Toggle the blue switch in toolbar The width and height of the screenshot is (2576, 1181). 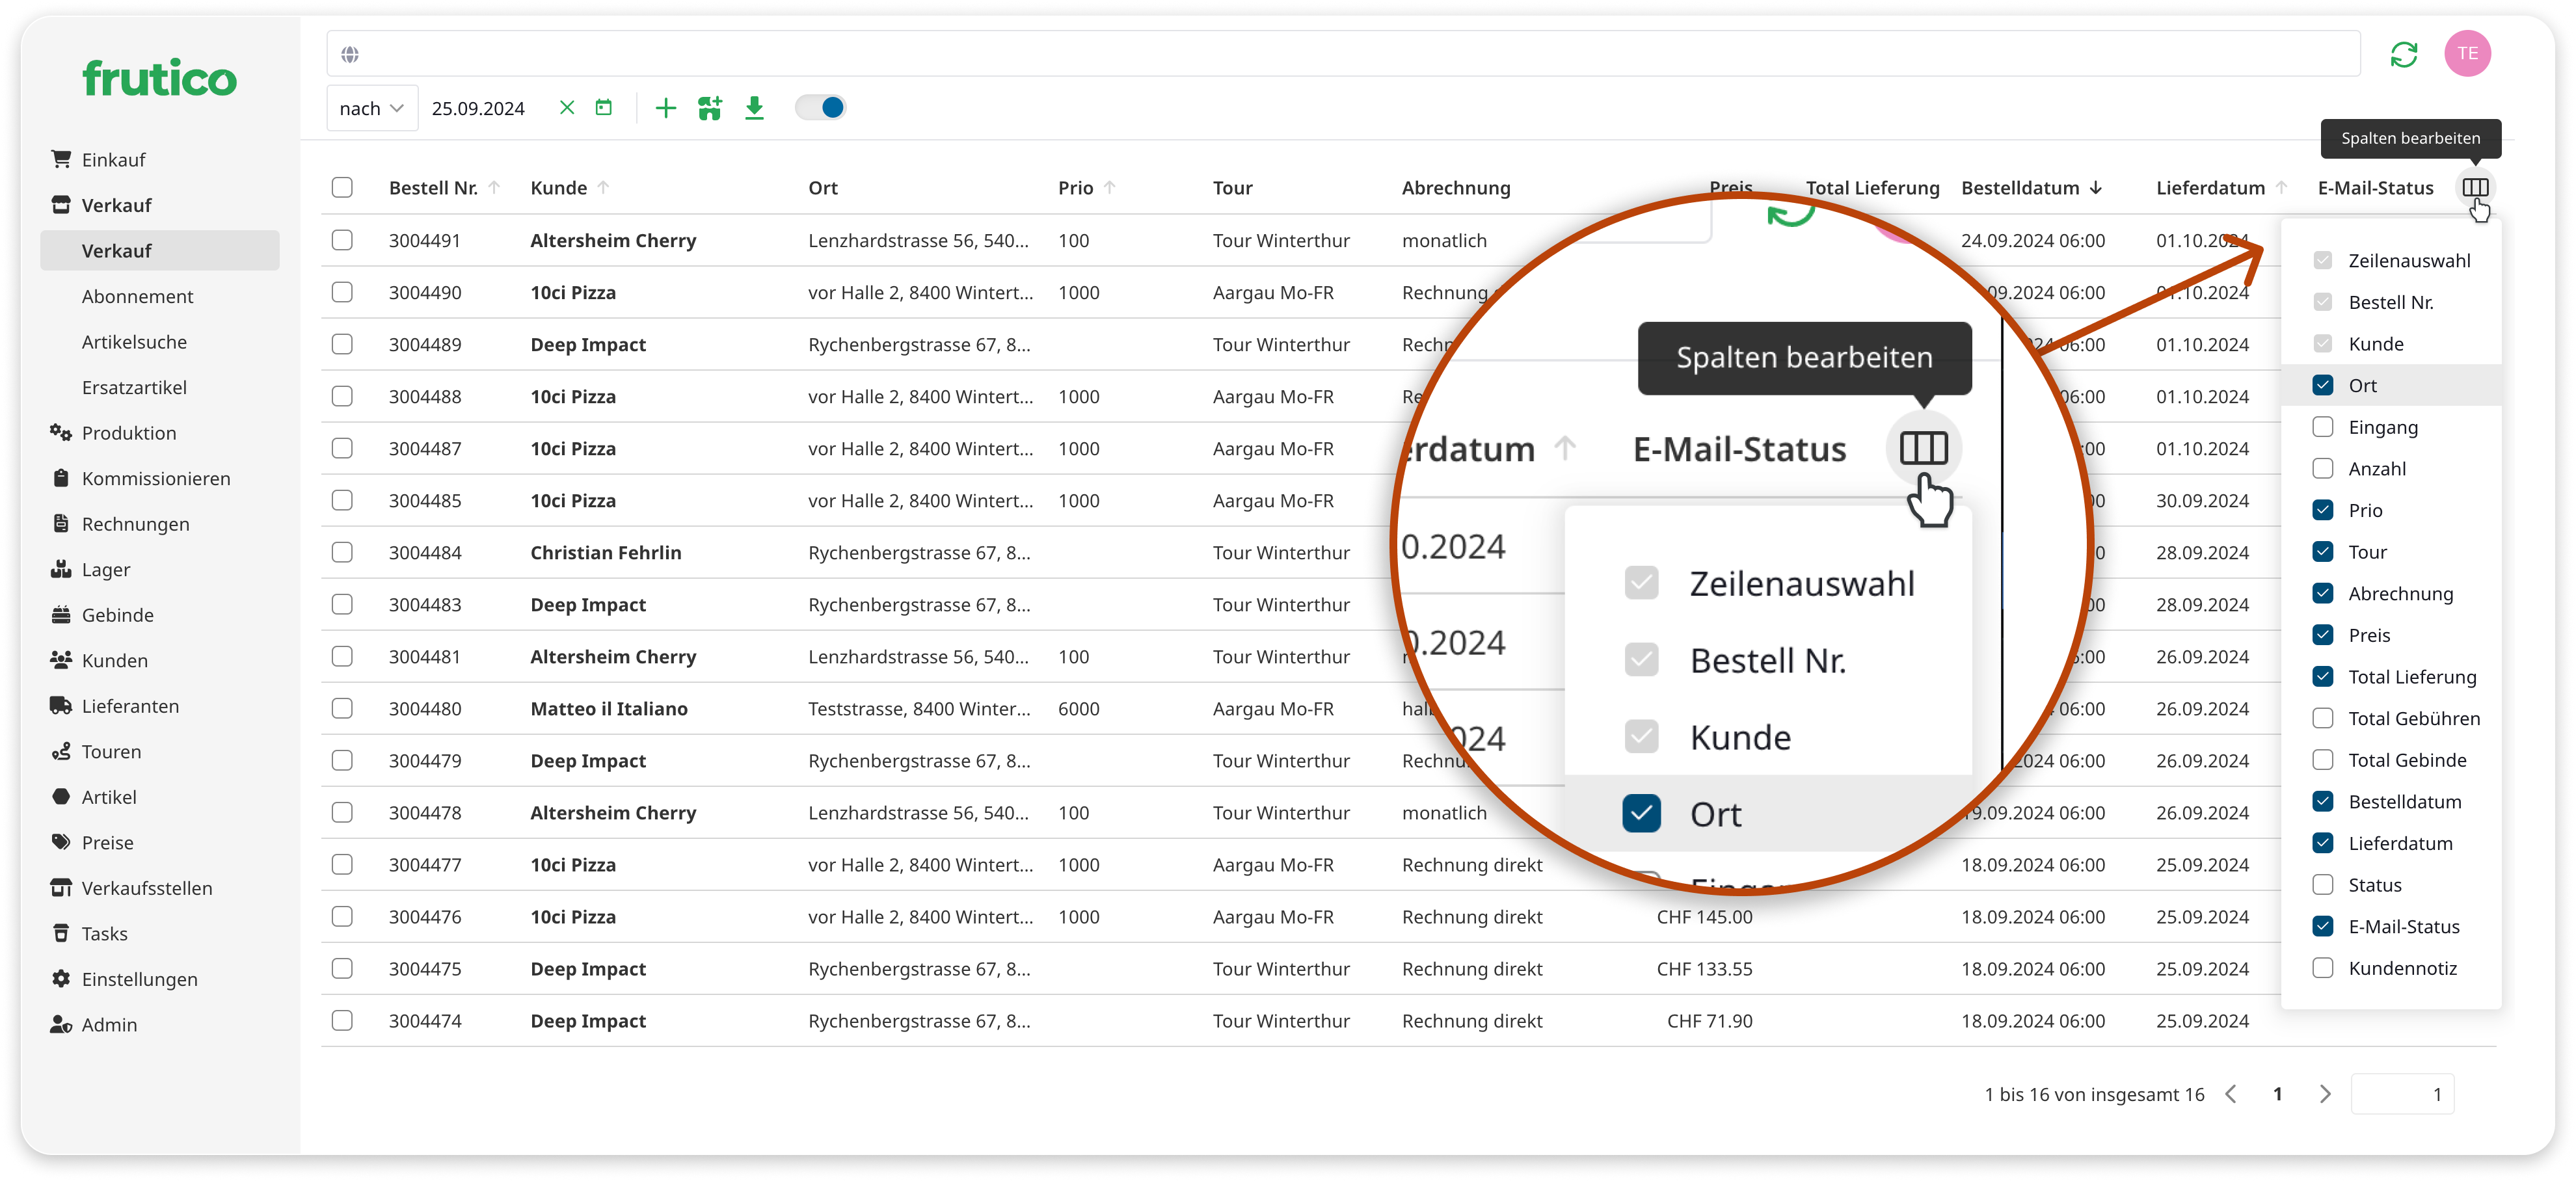[x=821, y=108]
